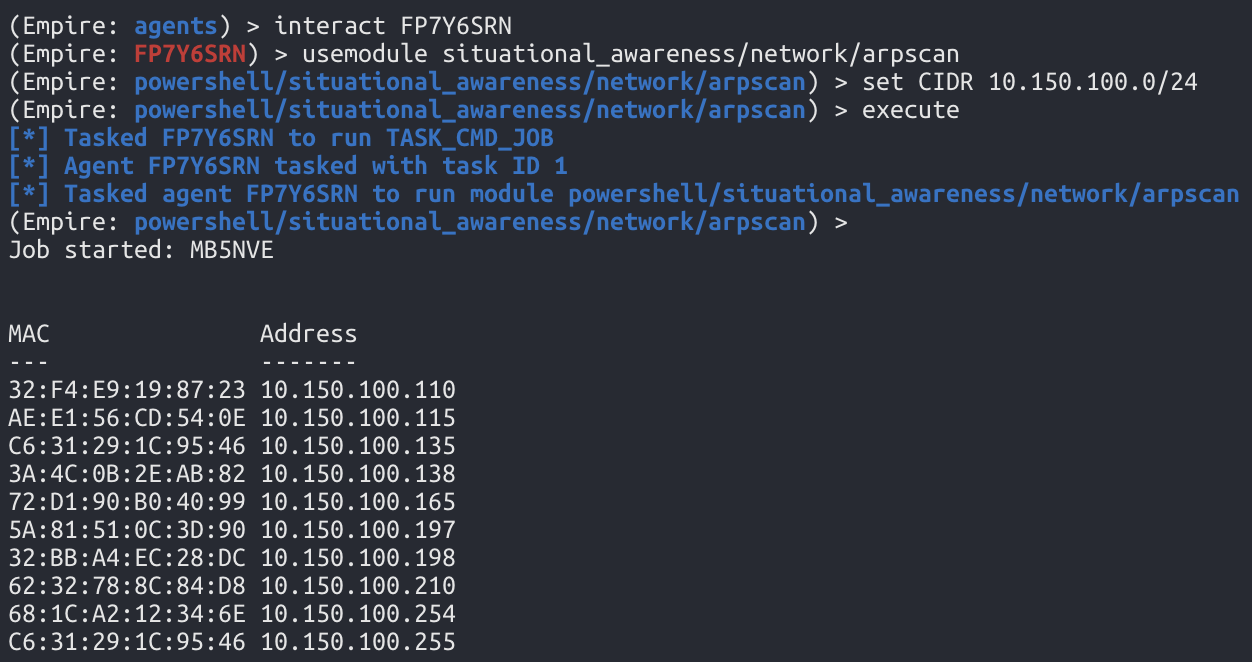
Task: Click the 'MAC' column header
Action: point(29,334)
